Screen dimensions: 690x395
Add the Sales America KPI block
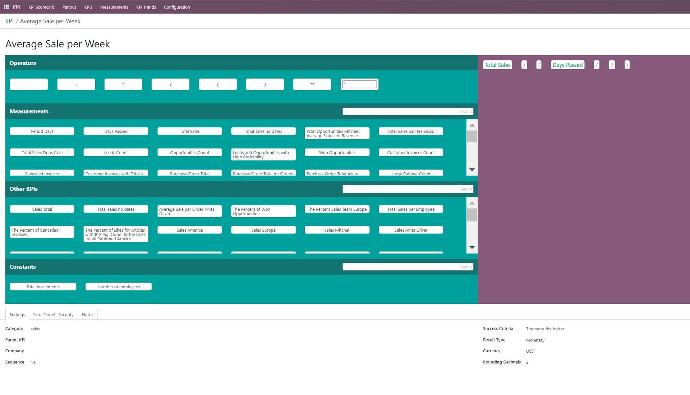click(190, 230)
